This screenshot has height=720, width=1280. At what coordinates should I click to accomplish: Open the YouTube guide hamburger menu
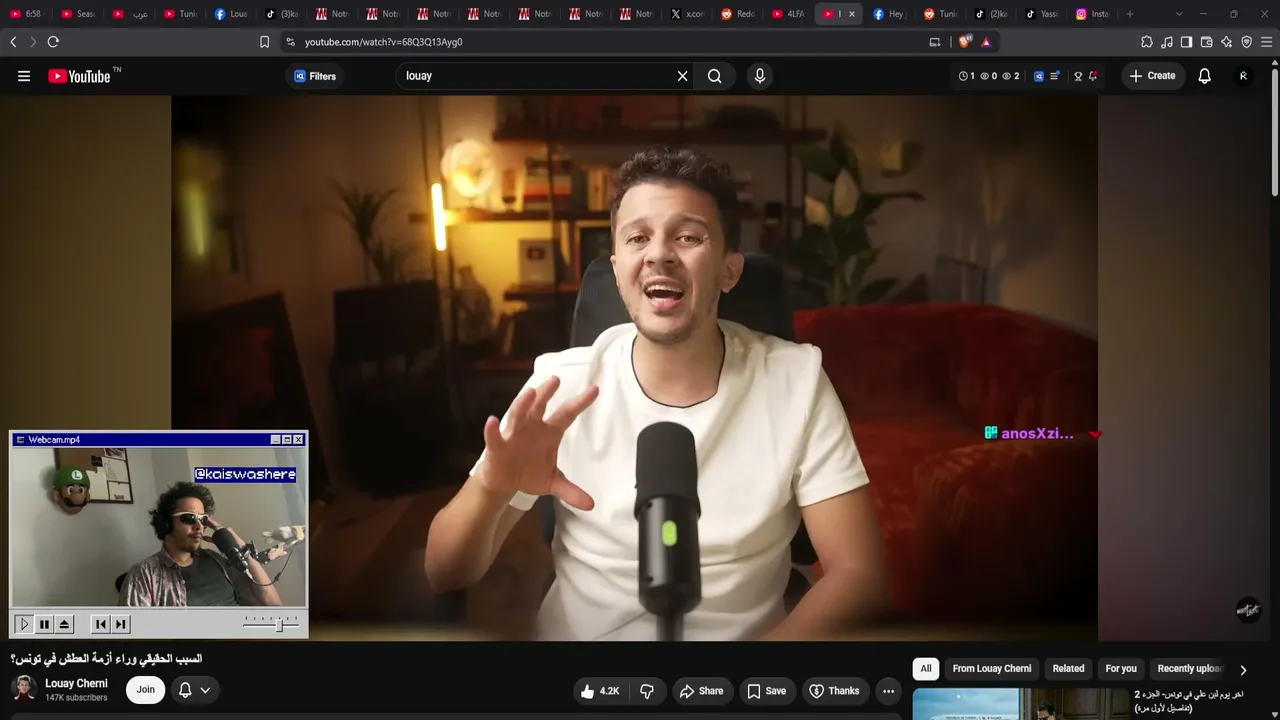tap(24, 76)
